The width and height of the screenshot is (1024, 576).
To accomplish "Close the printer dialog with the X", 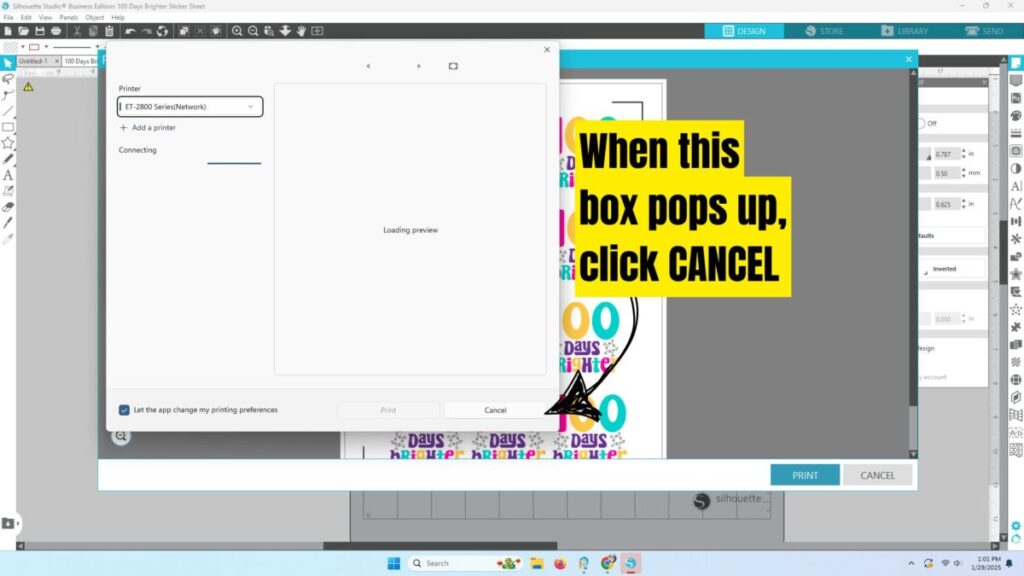I will 547,50.
